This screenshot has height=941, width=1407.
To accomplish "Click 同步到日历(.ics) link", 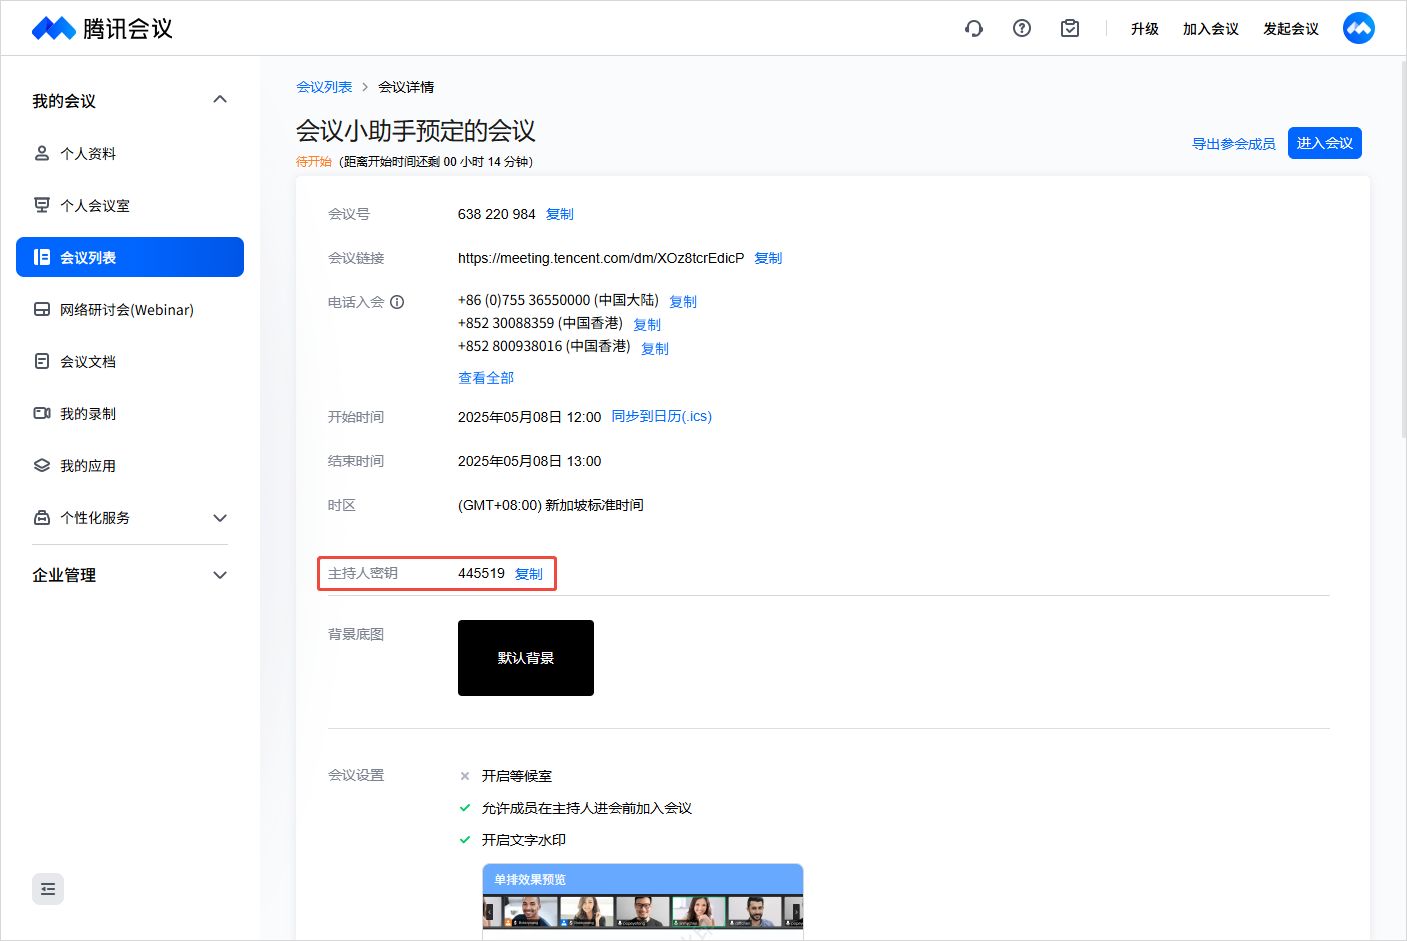I will click(x=662, y=416).
